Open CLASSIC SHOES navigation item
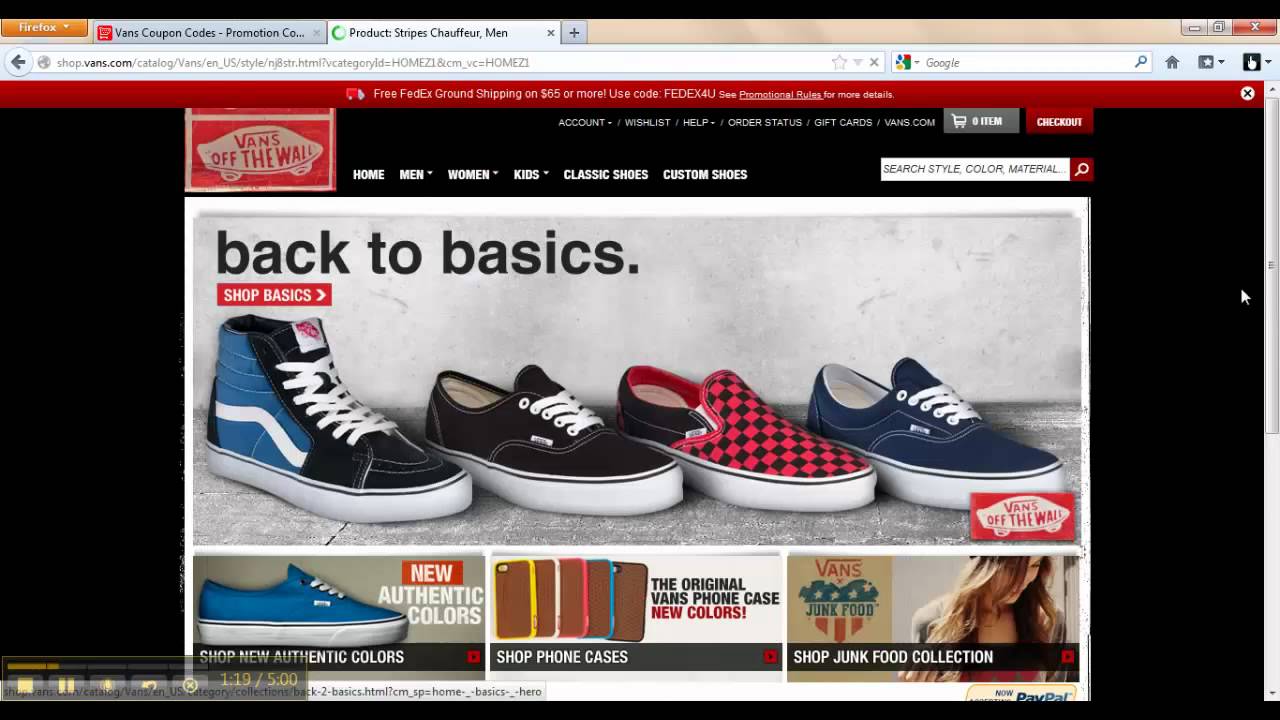 tap(606, 174)
